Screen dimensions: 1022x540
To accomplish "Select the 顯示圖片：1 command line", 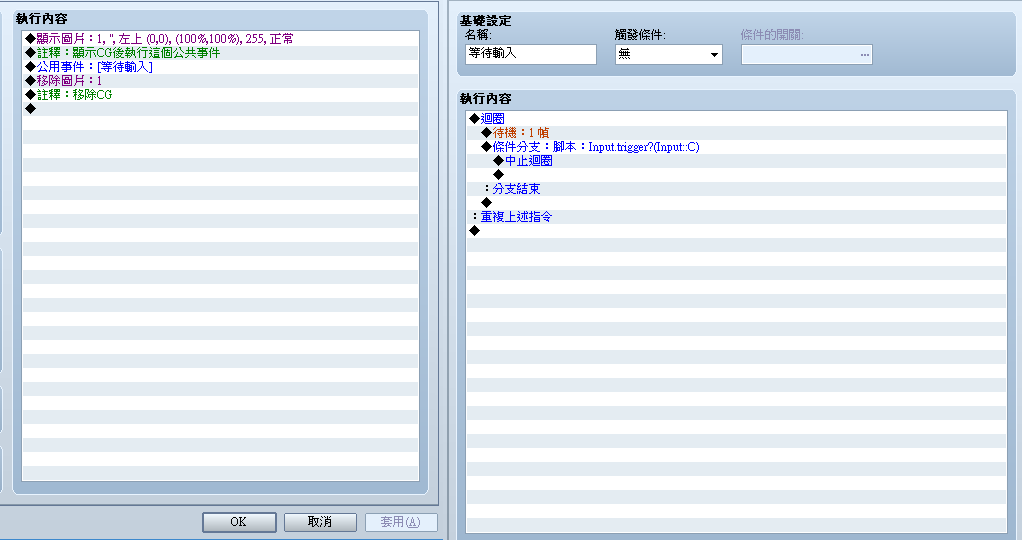I will coord(220,38).
